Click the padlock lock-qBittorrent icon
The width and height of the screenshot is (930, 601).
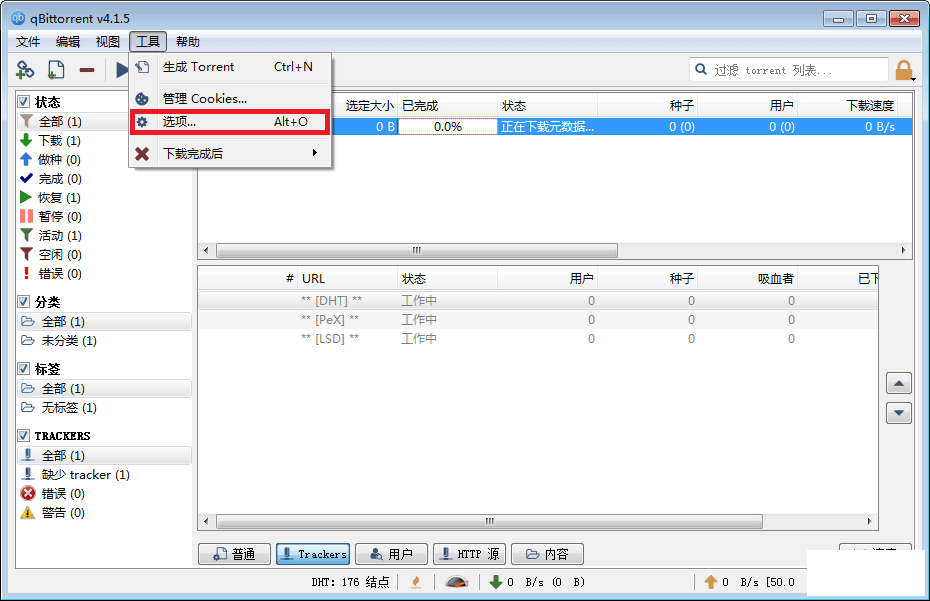[x=904, y=70]
